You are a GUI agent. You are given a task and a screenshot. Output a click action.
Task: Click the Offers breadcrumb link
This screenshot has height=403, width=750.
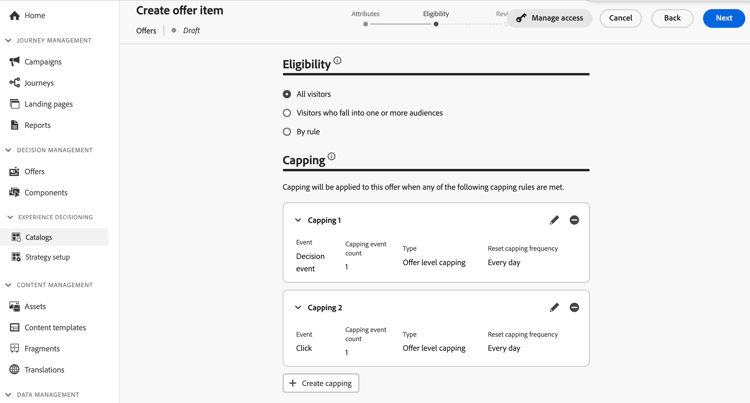pos(146,31)
